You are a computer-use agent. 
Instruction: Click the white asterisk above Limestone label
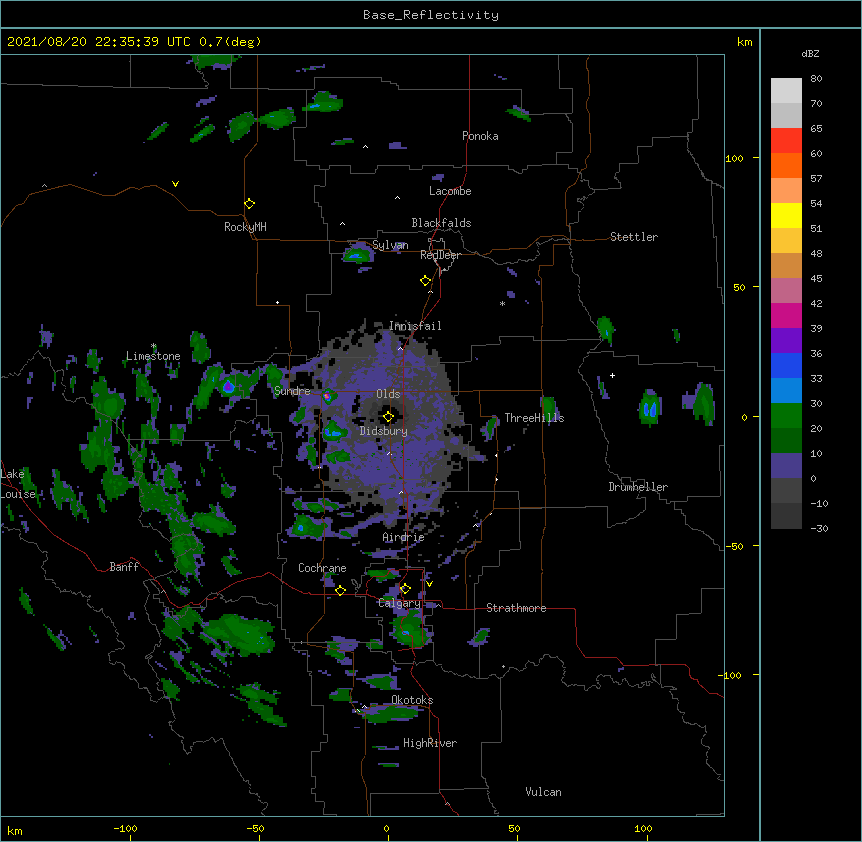(154, 346)
